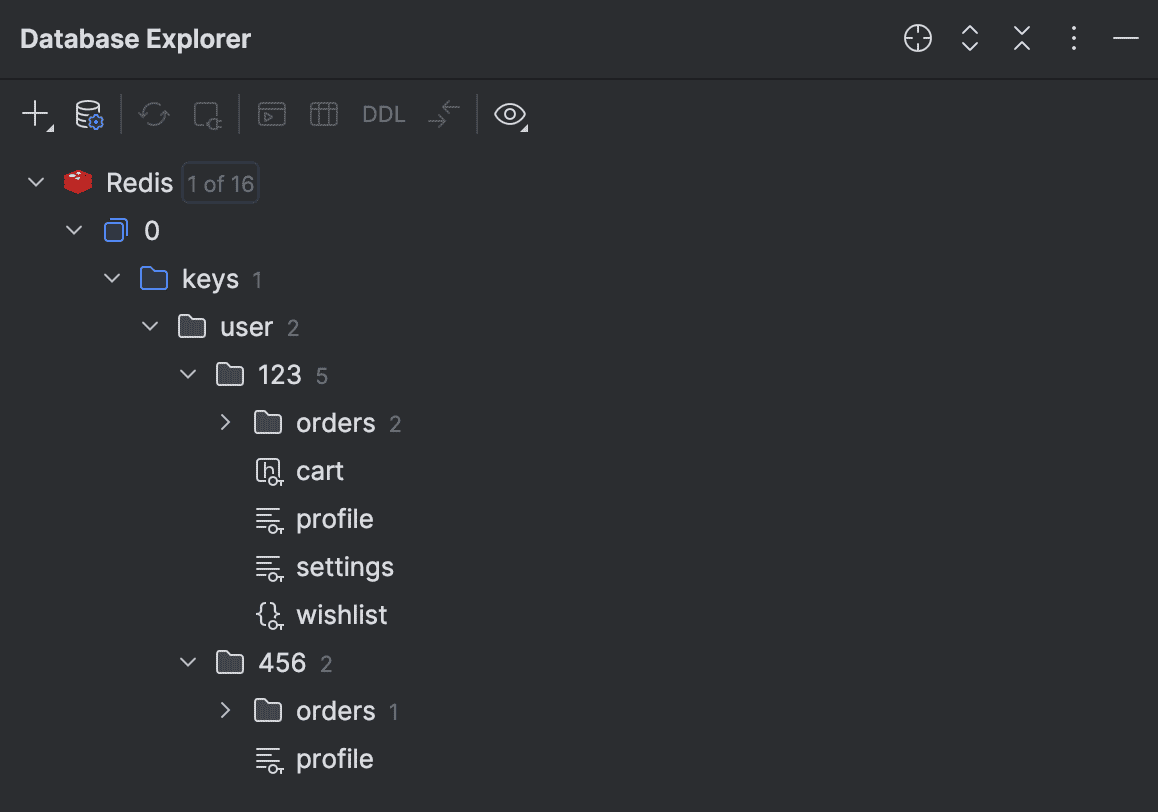Viewport: 1158px width, 812px height.
Task: Select the settings key under 123
Action: (344, 567)
